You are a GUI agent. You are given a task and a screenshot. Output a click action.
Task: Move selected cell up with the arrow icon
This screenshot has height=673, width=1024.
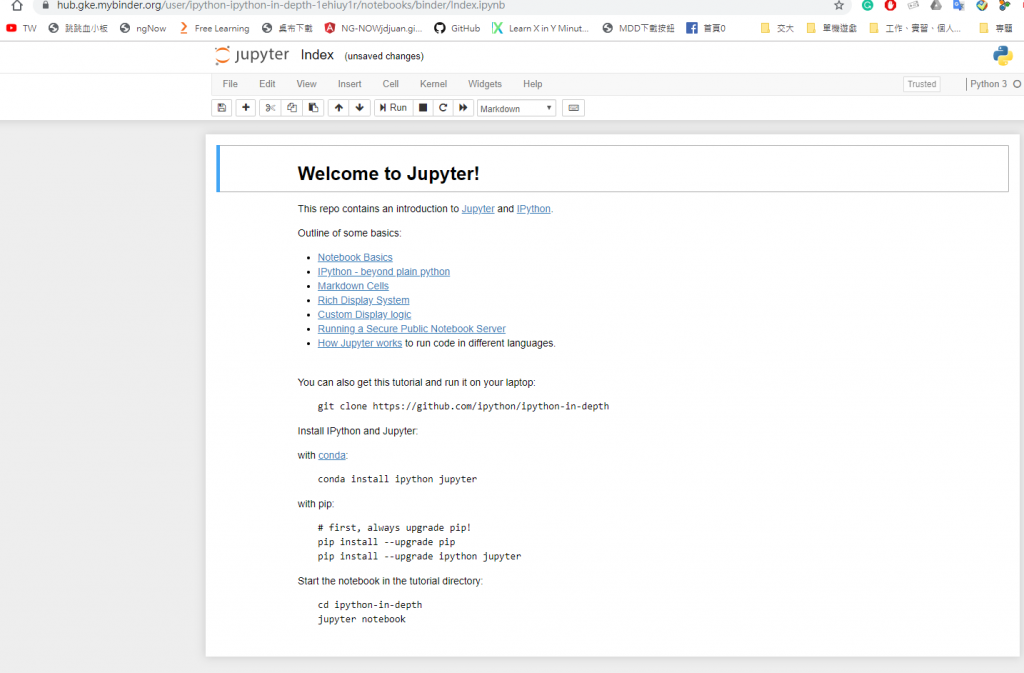point(338,108)
